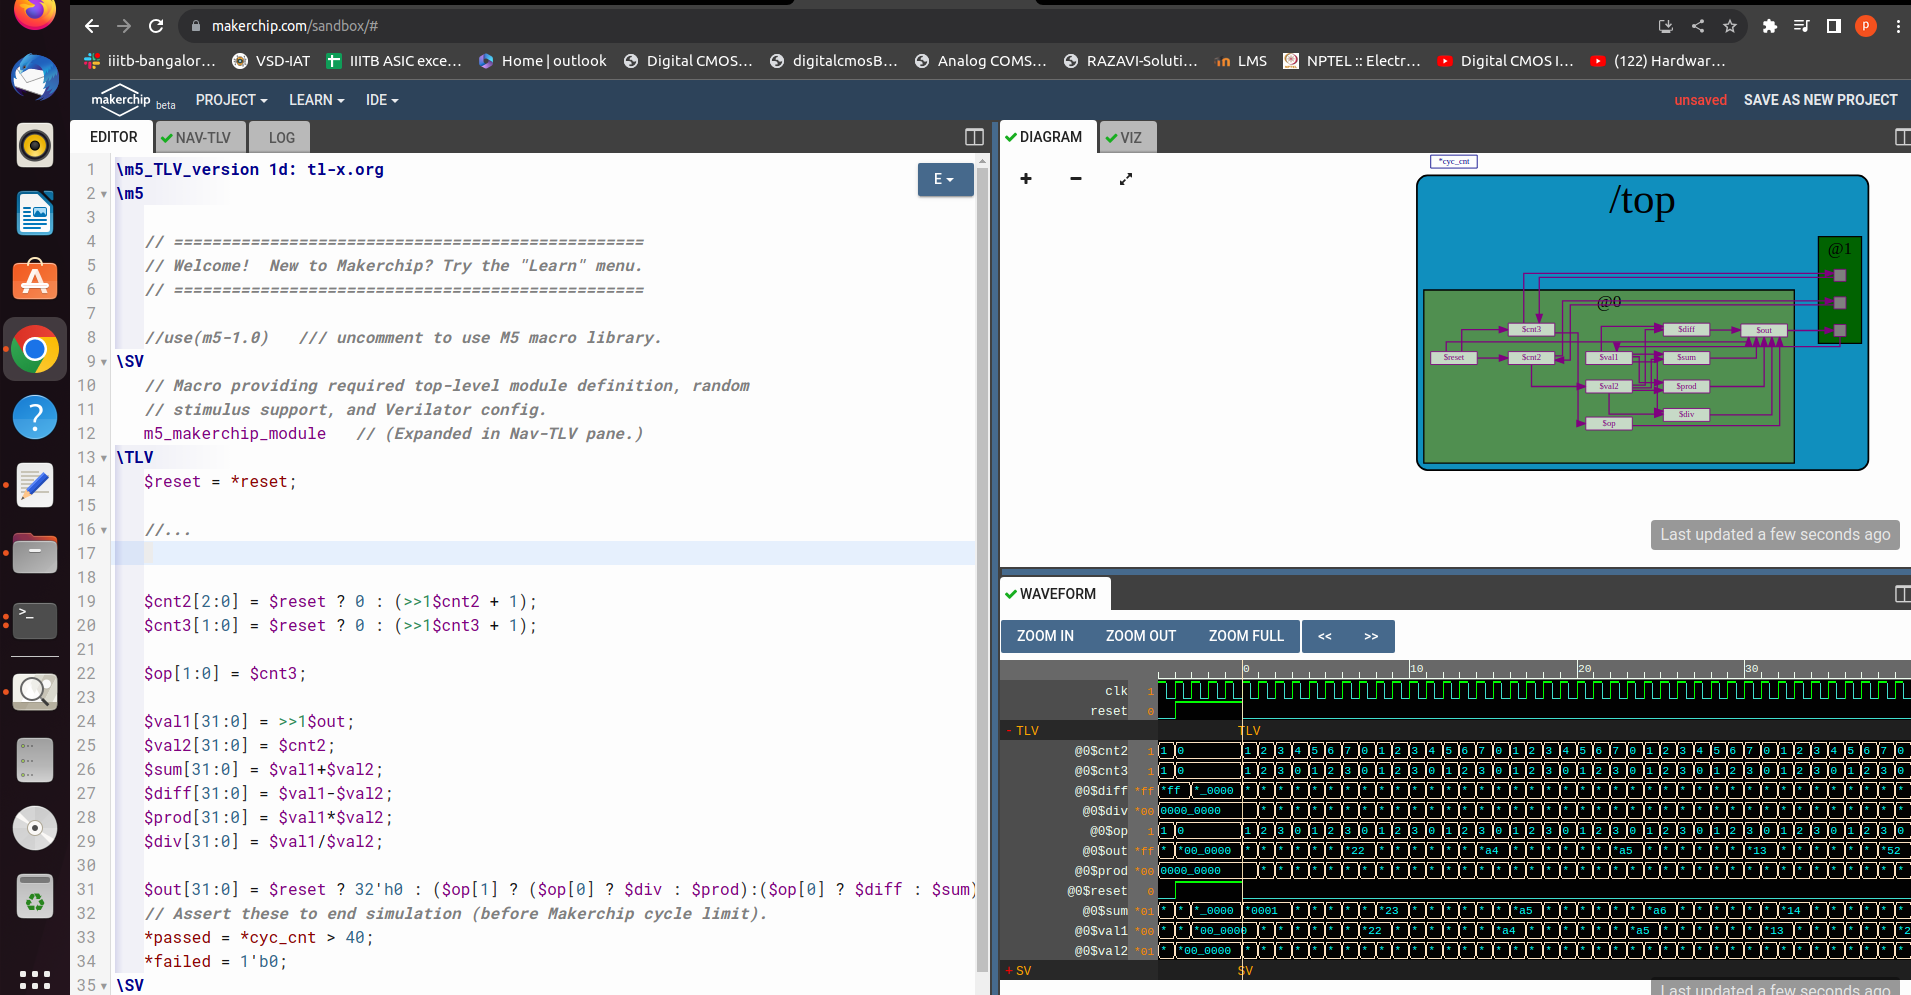The width and height of the screenshot is (1911, 995).
Task: Switch to the LOG tab
Action: 279,137
